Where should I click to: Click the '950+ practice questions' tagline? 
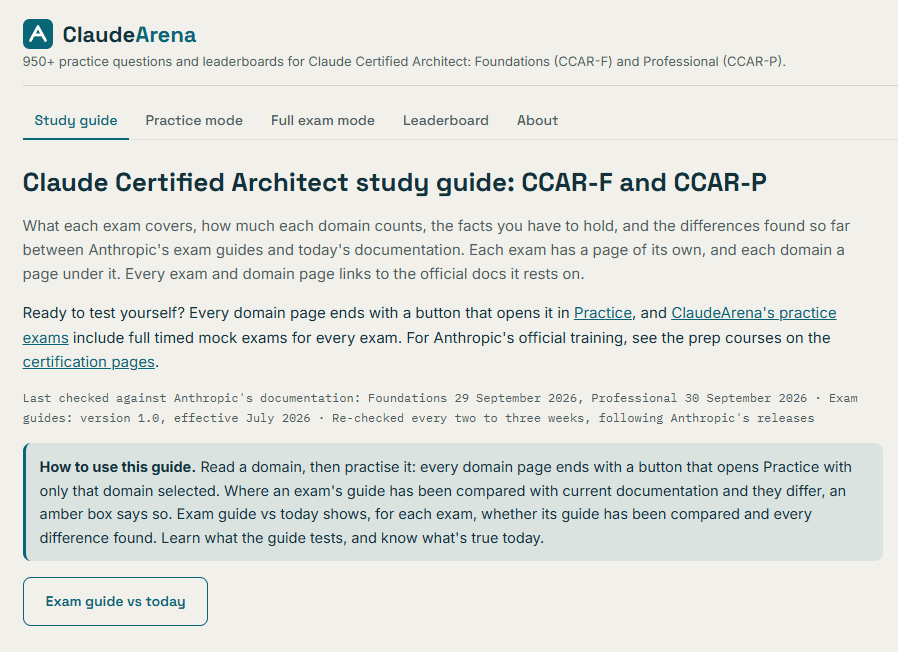click(404, 61)
